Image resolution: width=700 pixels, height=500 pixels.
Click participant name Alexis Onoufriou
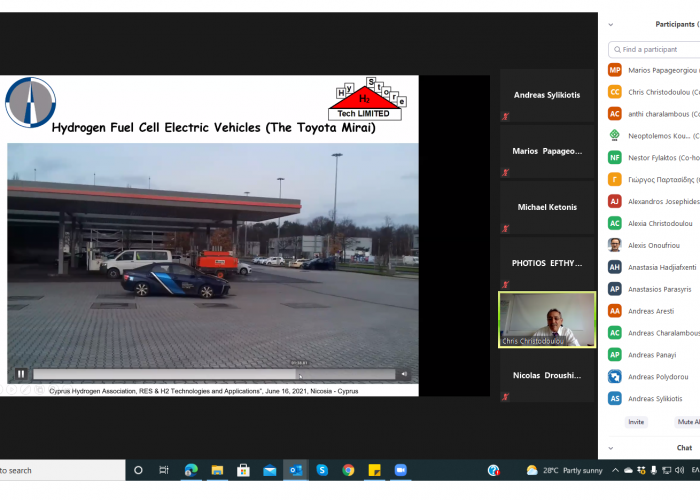654,246
